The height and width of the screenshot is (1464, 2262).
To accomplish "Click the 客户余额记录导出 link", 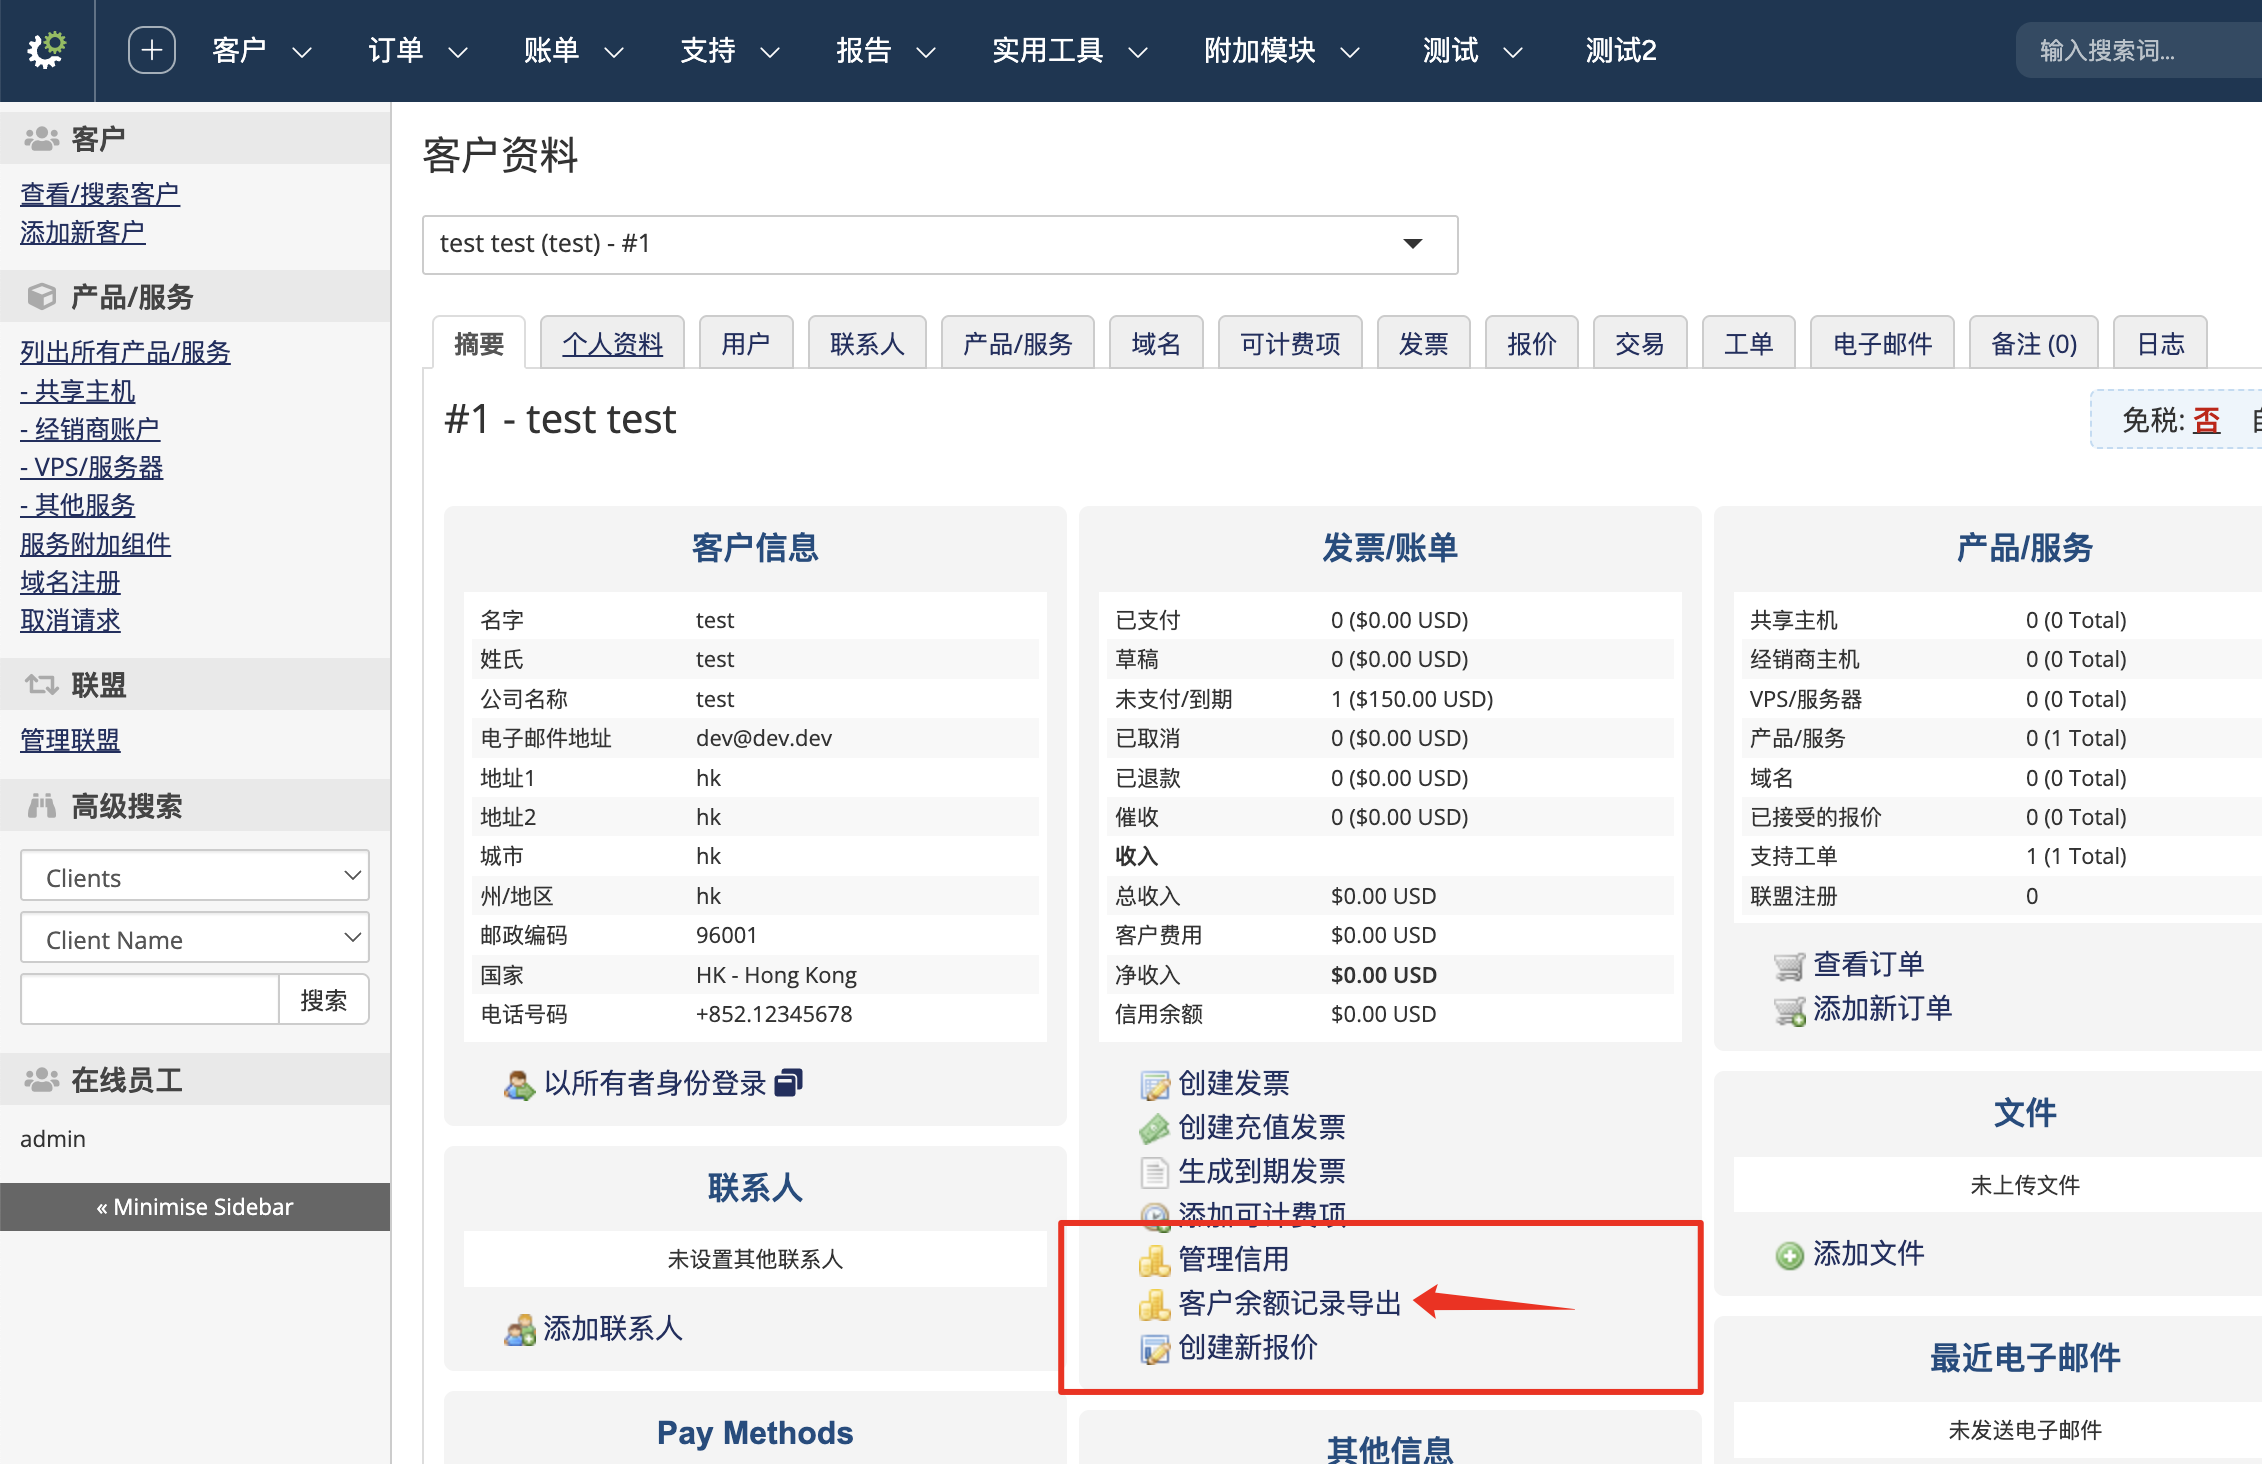I will [1289, 1303].
